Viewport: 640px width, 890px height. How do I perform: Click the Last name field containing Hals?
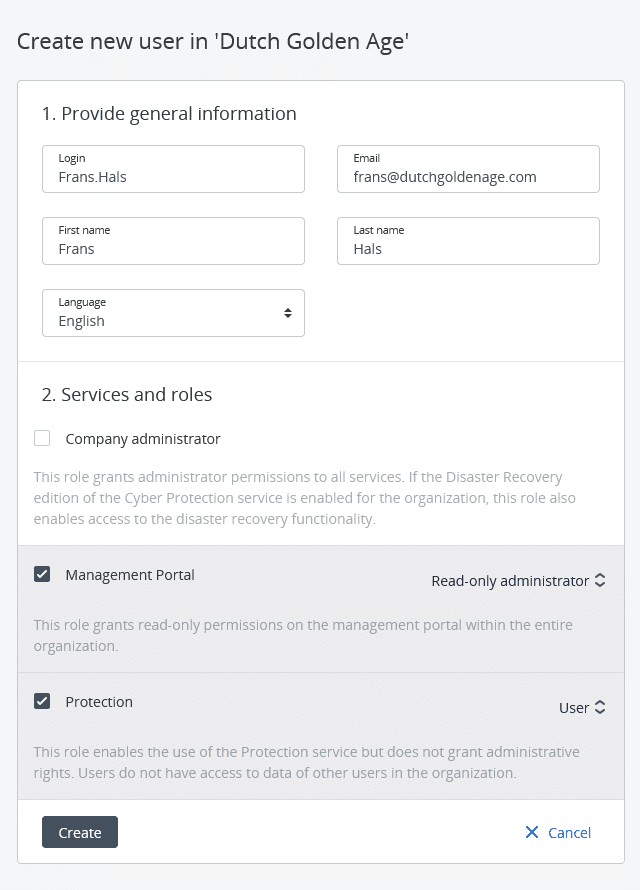pyautogui.click(x=468, y=241)
